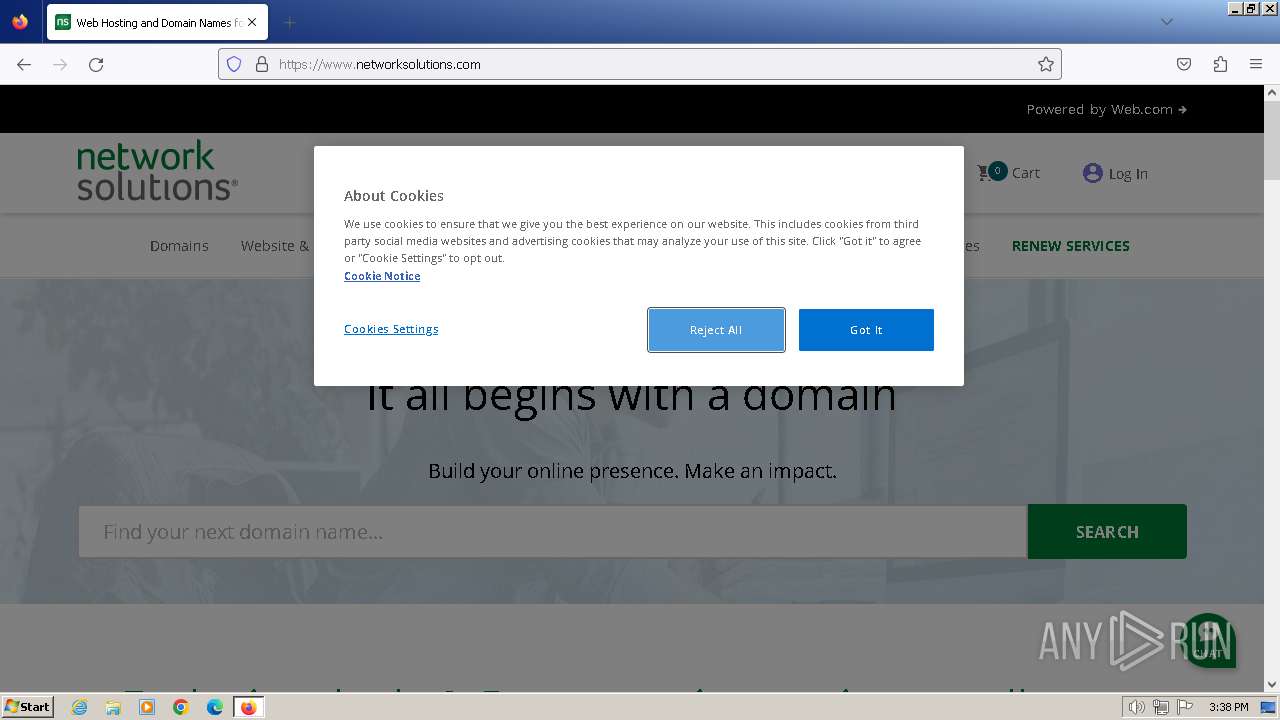Viewport: 1280px width, 720px height.
Task: Close the Web Hosting and Domain Names tab
Action: point(252,22)
